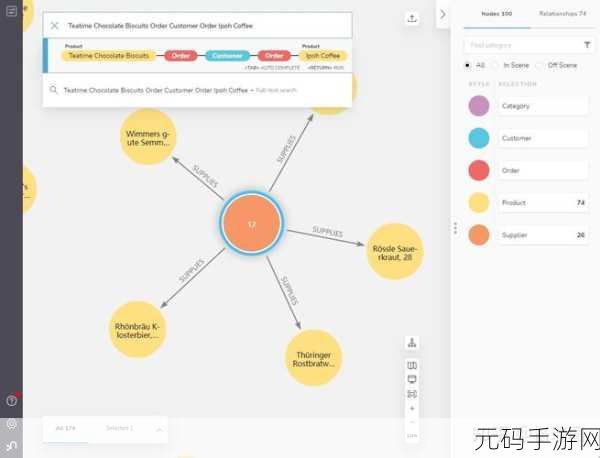The width and height of the screenshot is (600, 458).
Task: Click the export/share icon above the graph
Action: tap(412, 18)
